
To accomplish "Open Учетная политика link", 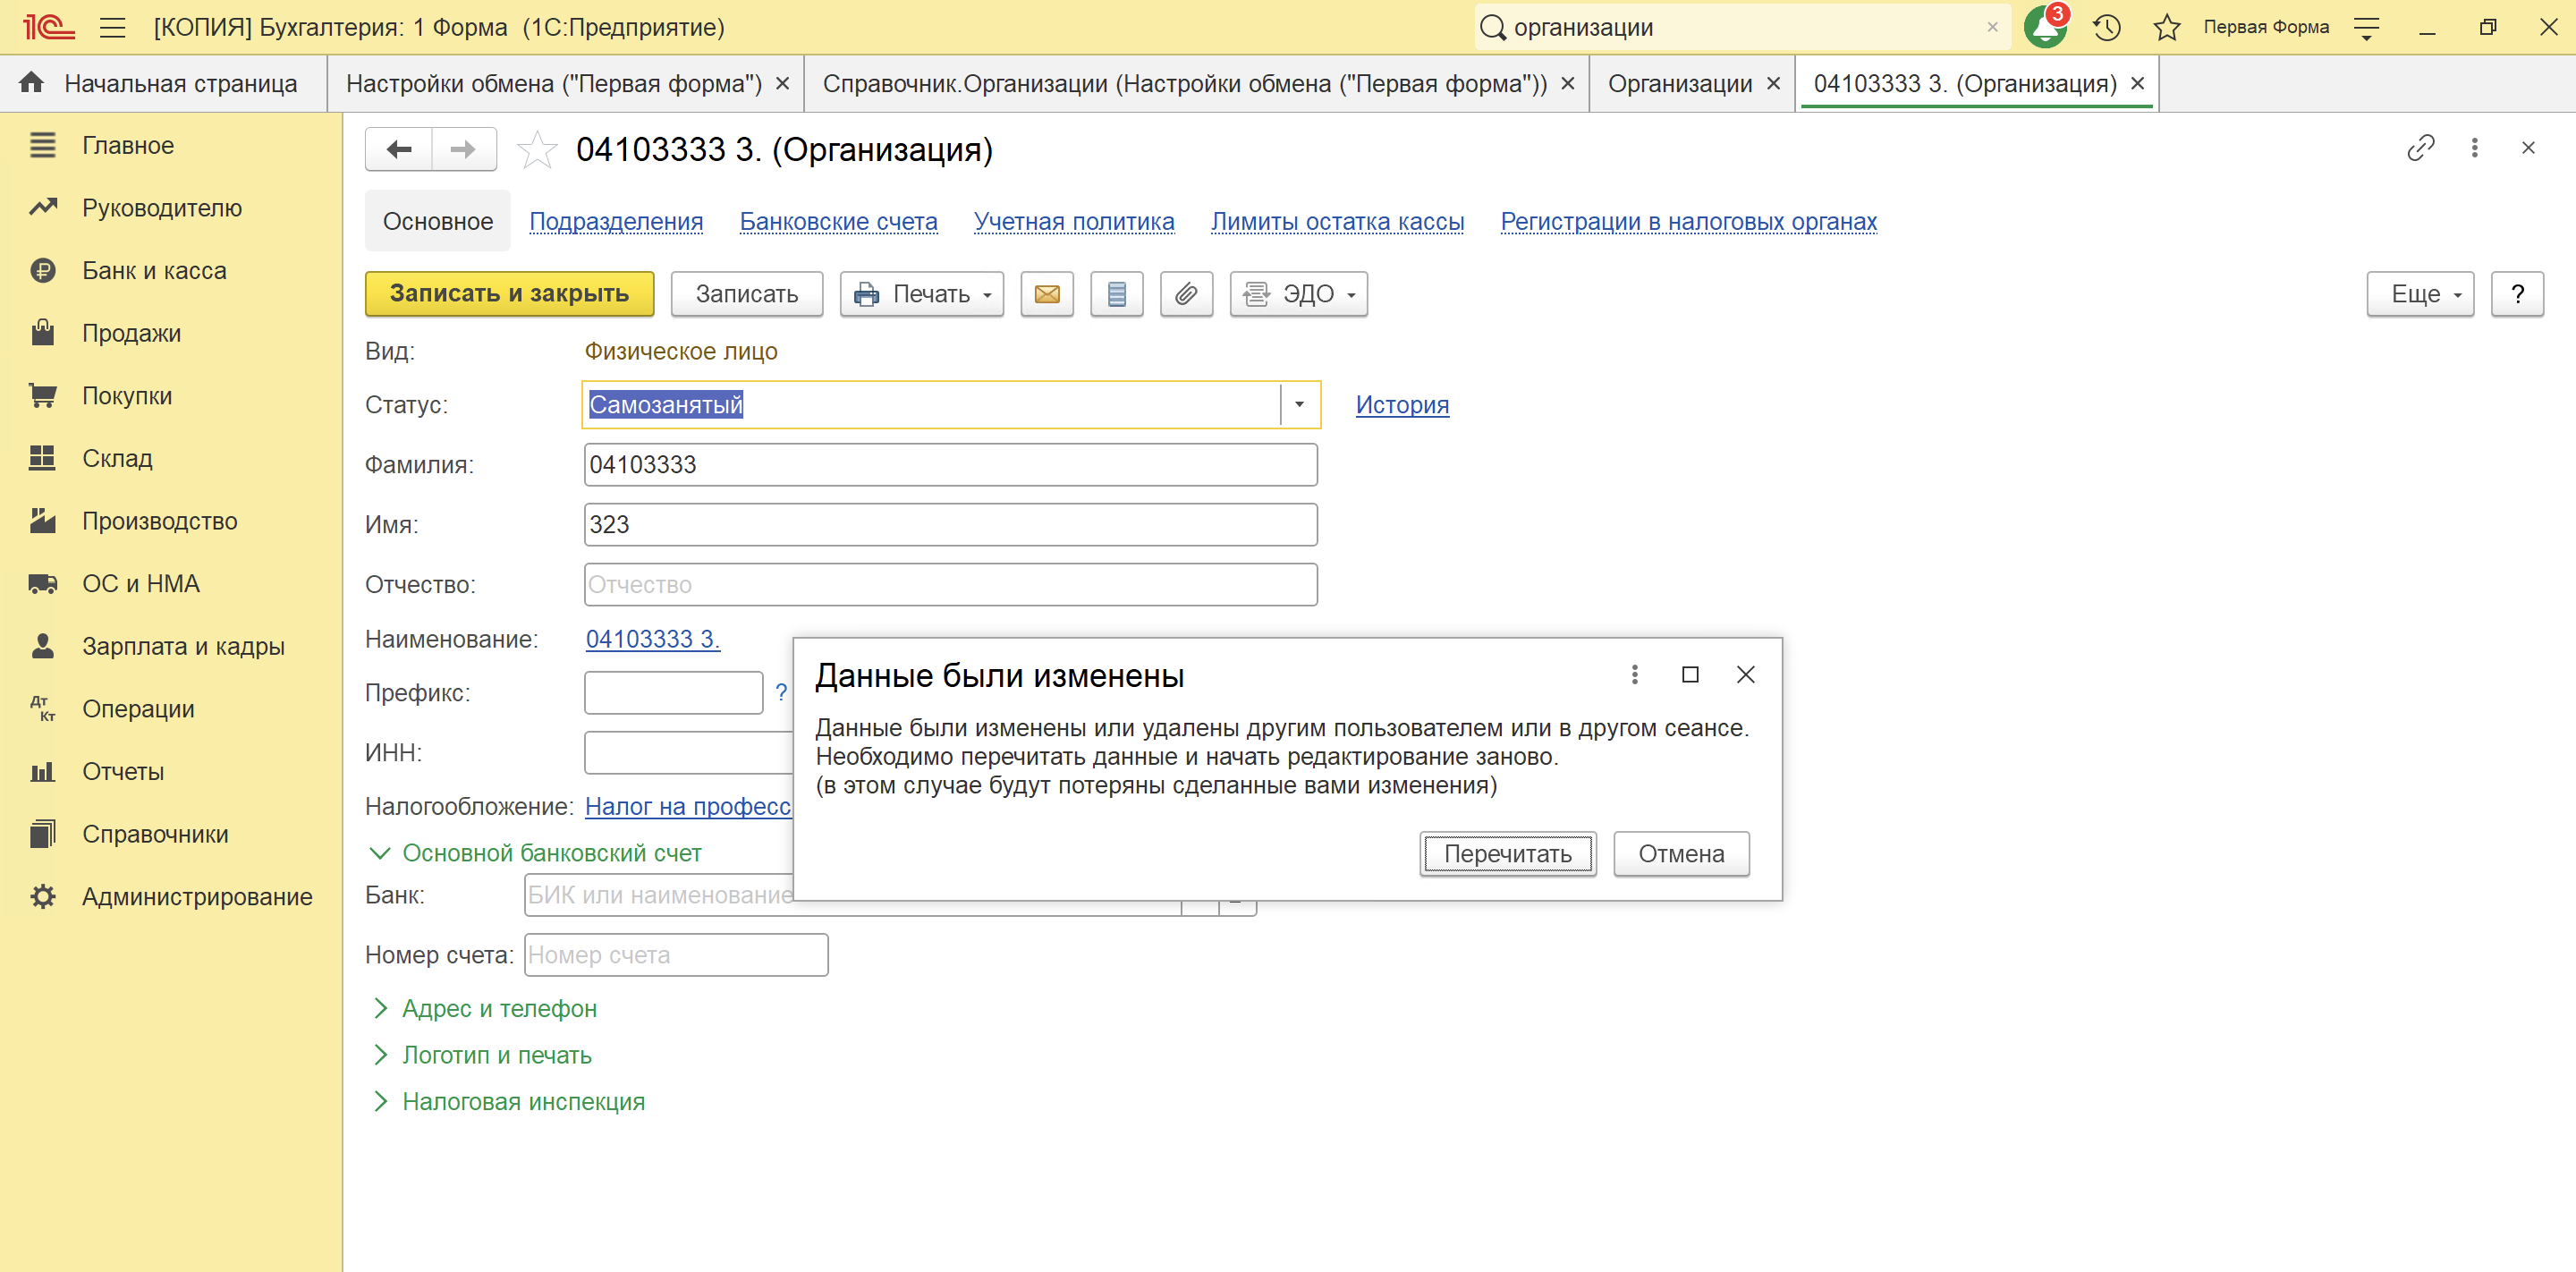I will 1074,221.
